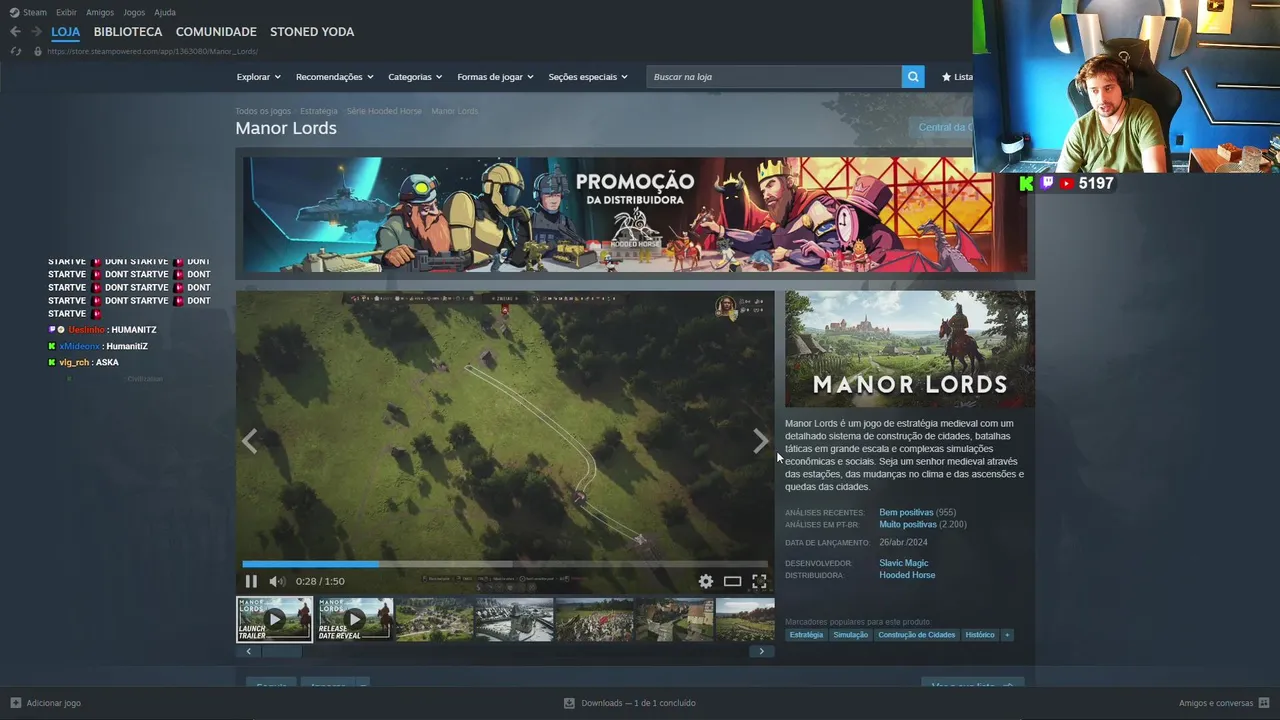Move thumbnail strip right arrow

(761, 651)
